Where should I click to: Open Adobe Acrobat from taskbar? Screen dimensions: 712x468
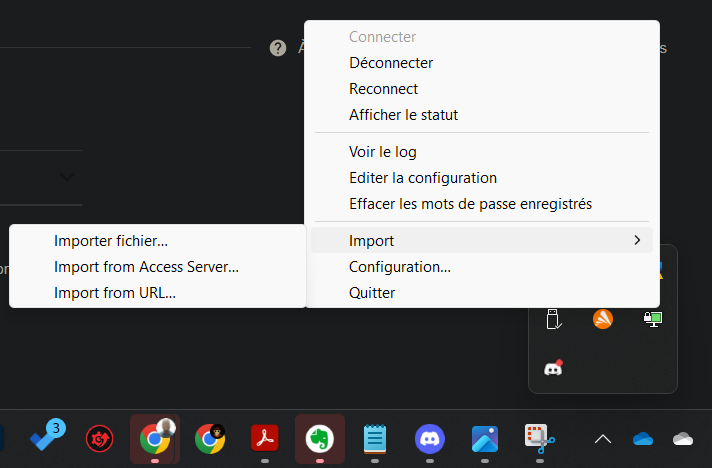click(x=265, y=438)
